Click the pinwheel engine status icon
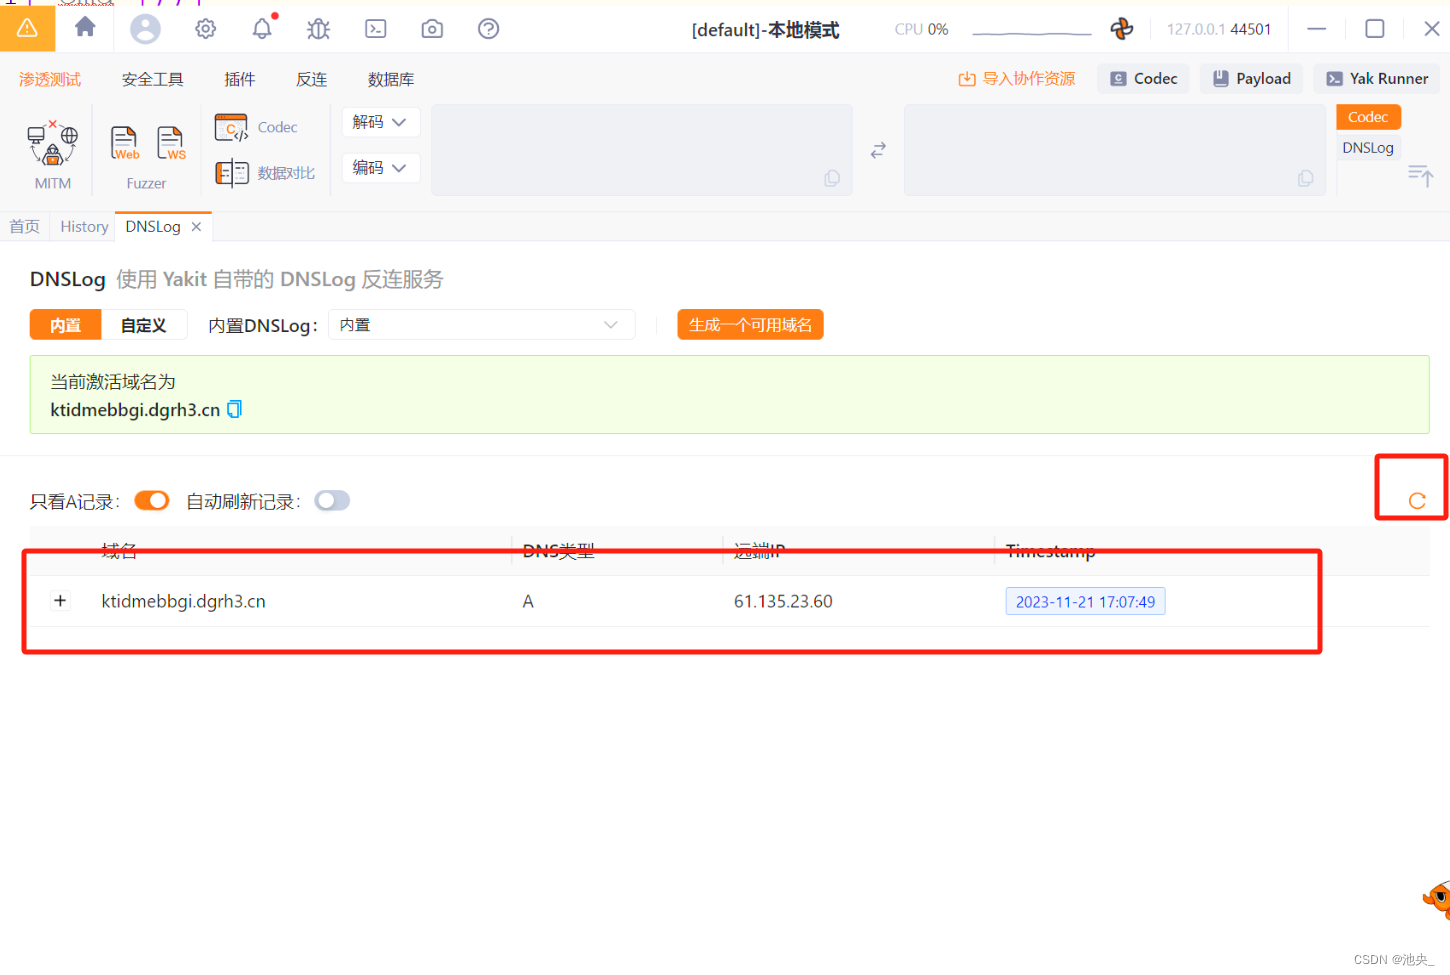 [1122, 29]
